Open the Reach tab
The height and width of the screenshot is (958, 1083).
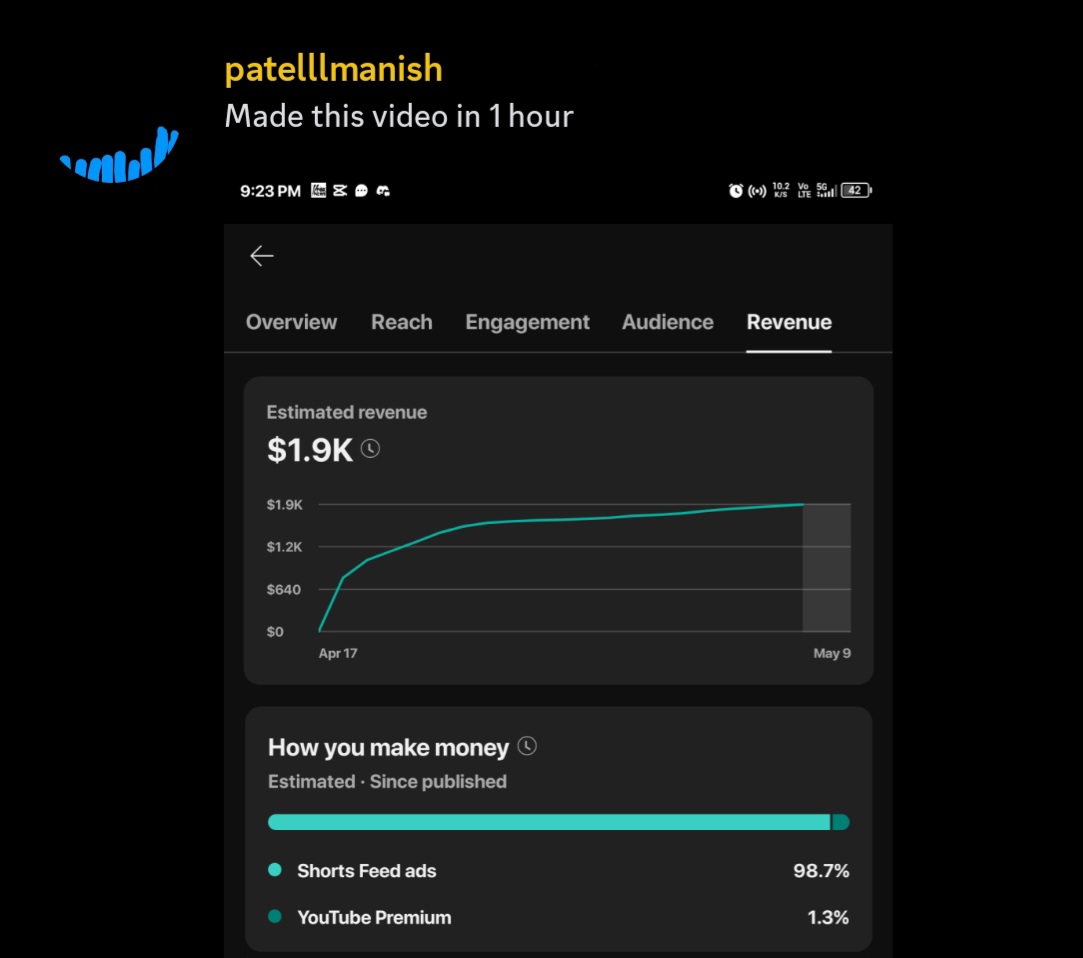[402, 322]
